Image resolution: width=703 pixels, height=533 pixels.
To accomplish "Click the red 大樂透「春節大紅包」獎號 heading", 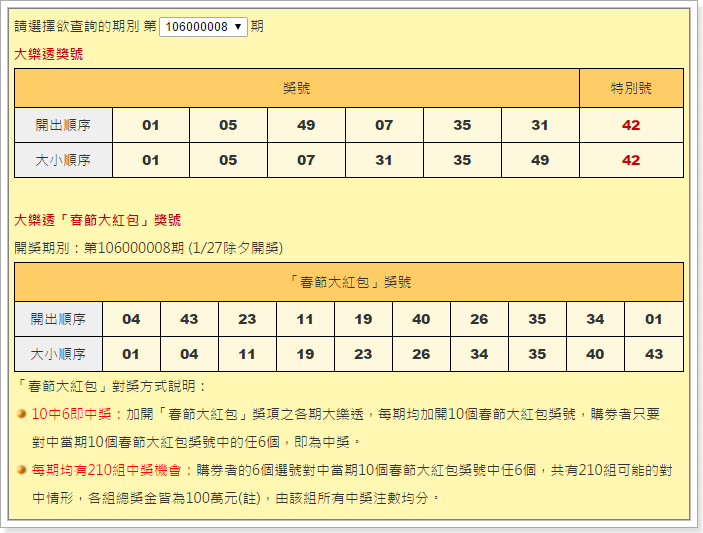I will [x=98, y=220].
